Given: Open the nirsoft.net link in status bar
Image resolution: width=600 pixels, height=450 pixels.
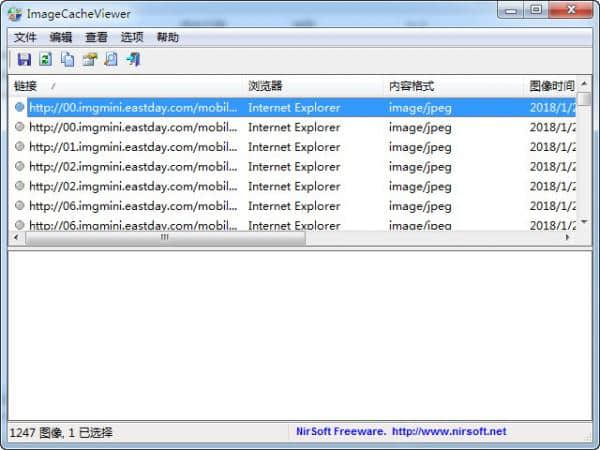Looking at the screenshot, I should [x=449, y=432].
